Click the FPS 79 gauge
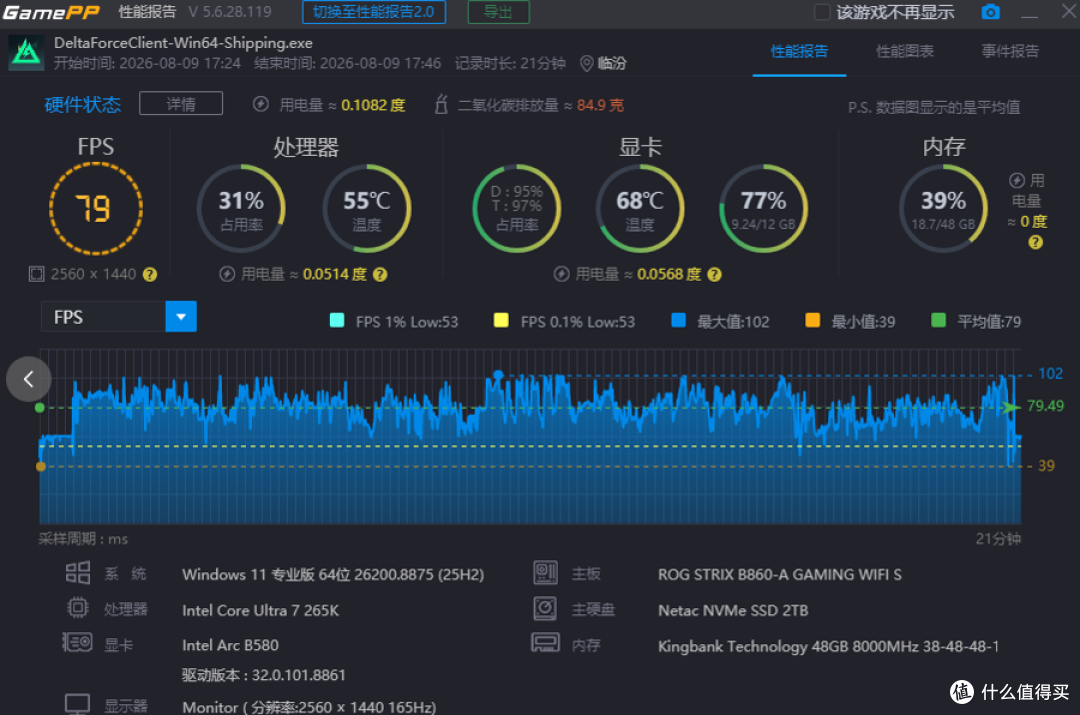1080x715 pixels. tap(96, 209)
